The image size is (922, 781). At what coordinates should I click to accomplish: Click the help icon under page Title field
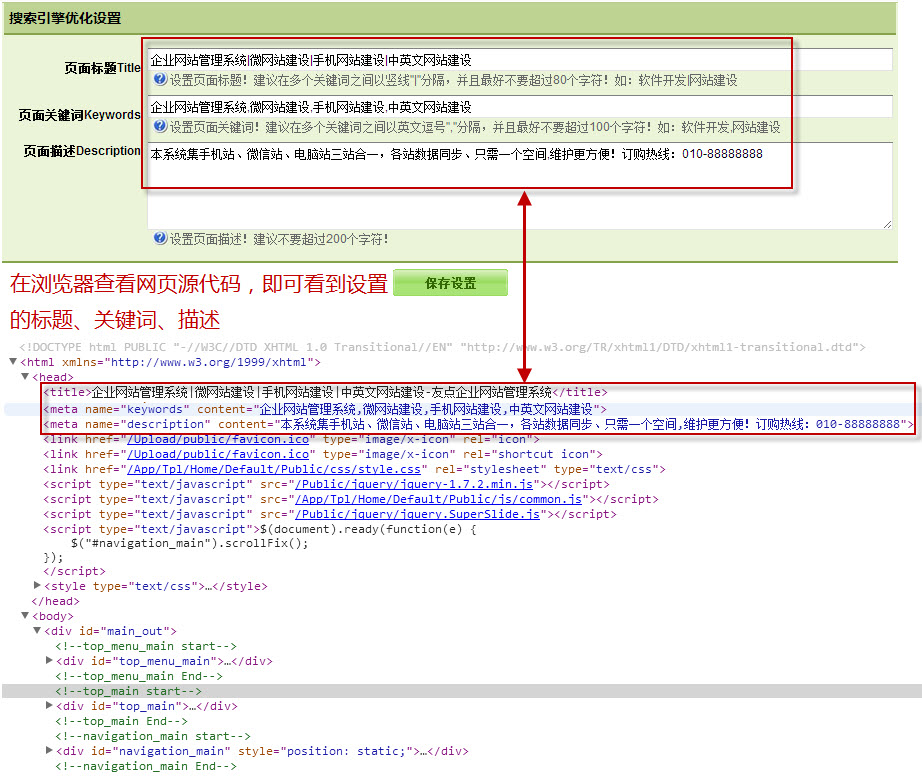click(x=160, y=79)
